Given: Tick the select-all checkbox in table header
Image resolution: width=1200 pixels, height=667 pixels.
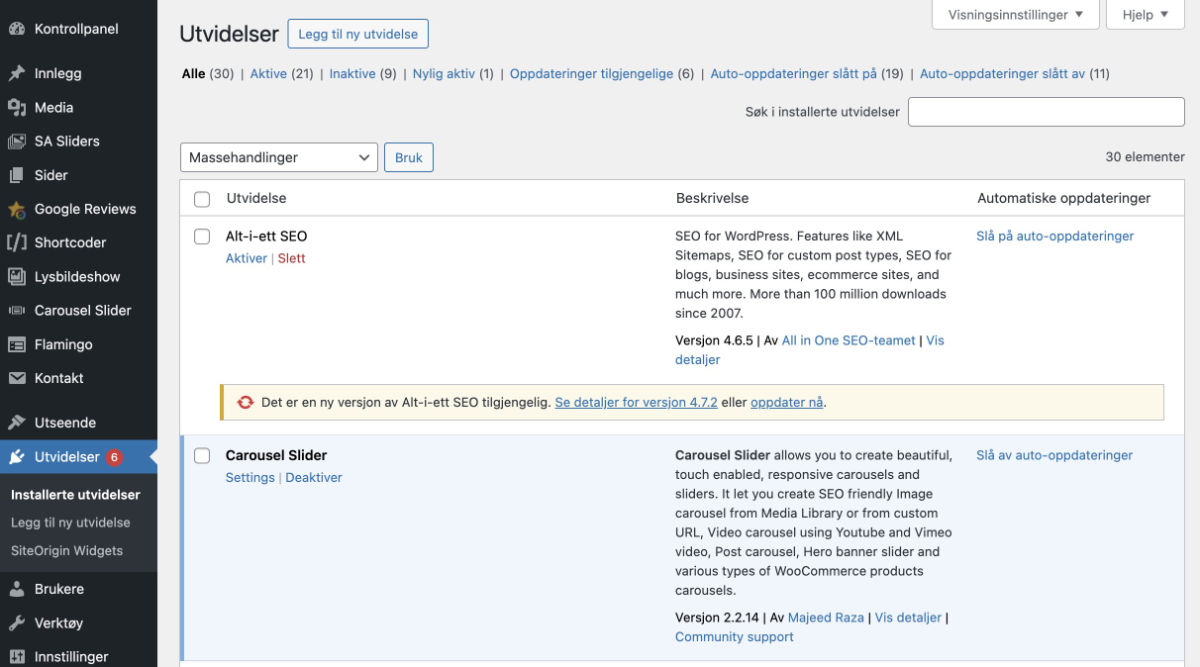Looking at the screenshot, I should coord(202,199).
